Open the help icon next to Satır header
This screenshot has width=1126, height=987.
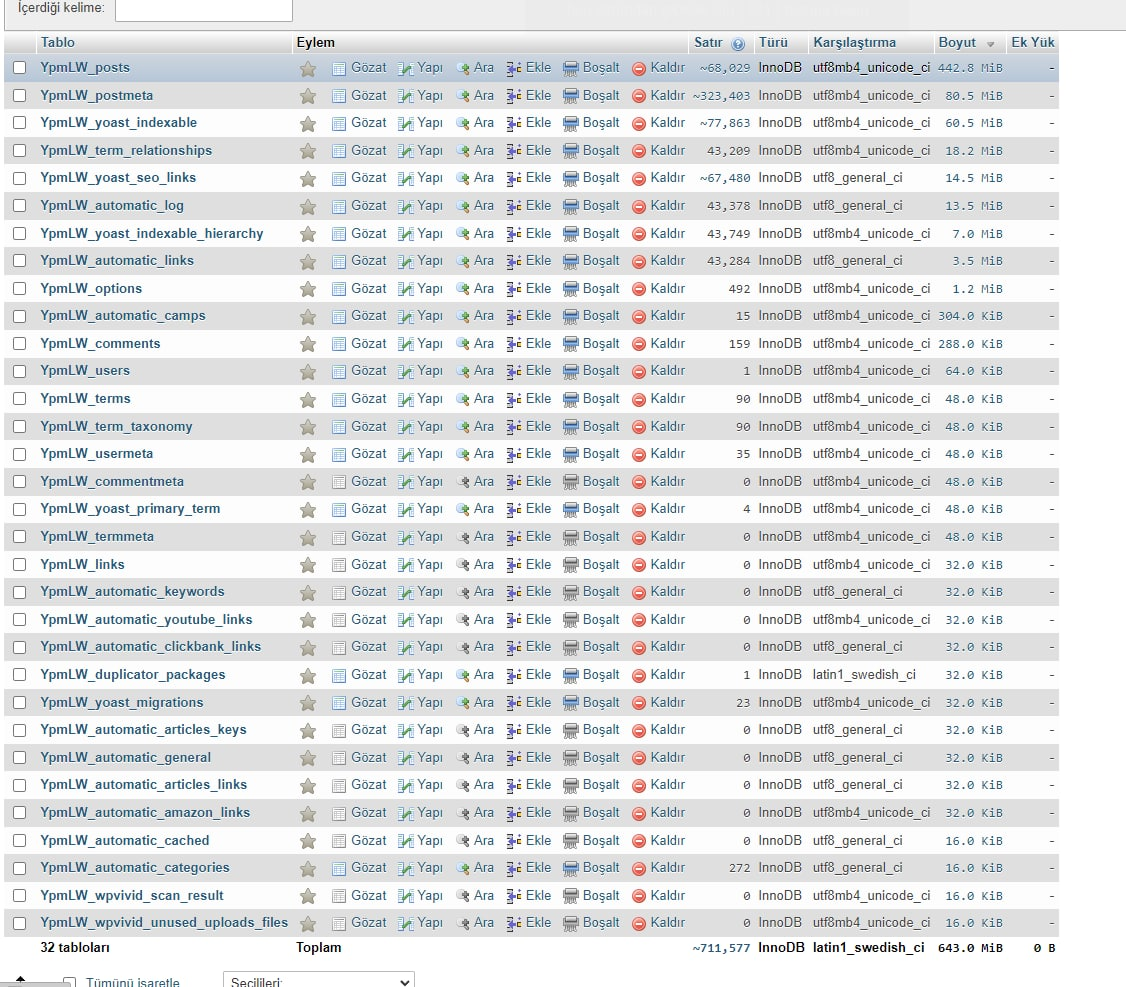(738, 44)
